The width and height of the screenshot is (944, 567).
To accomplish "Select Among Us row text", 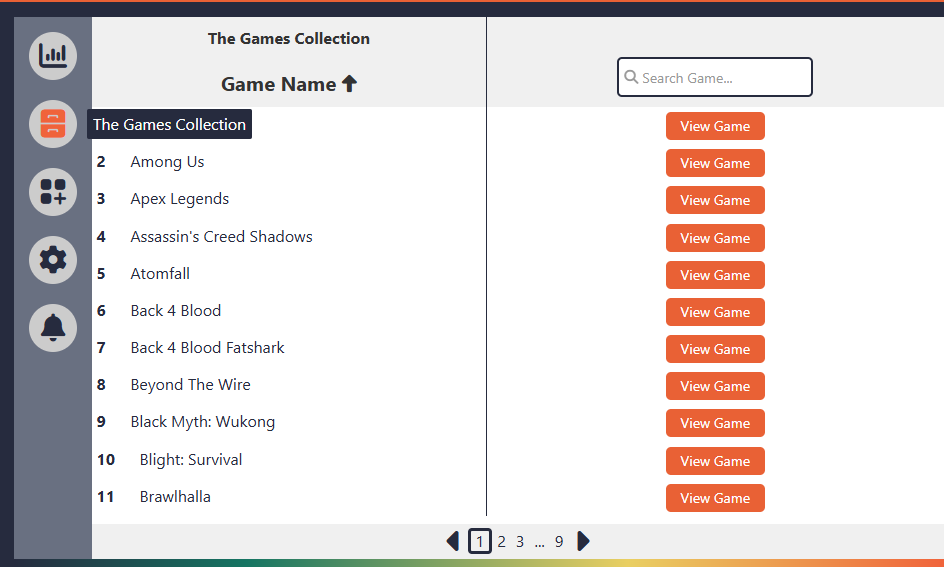I will 167,162.
